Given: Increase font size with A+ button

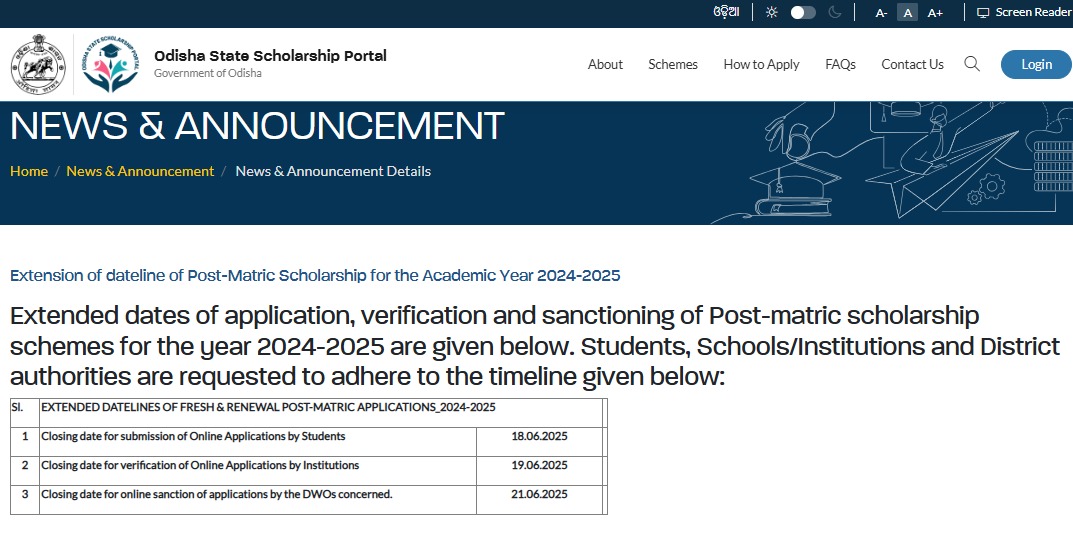Looking at the screenshot, I should pyautogui.click(x=935, y=13).
